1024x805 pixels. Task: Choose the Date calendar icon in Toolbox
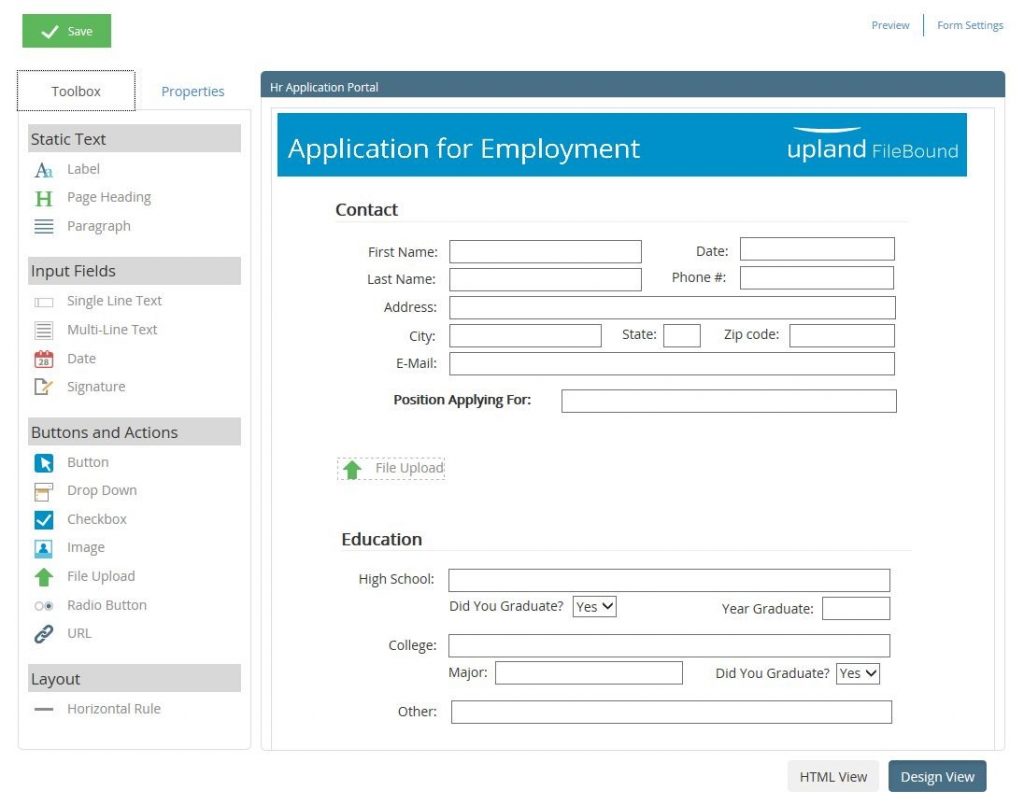43,358
